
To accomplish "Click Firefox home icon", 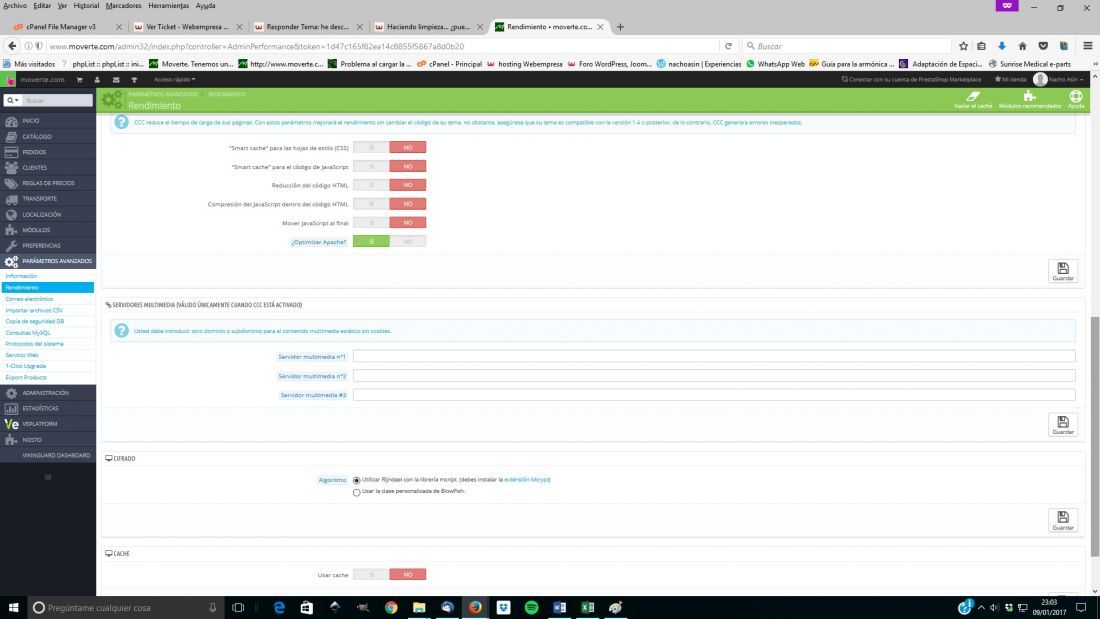I will tap(1022, 46).
